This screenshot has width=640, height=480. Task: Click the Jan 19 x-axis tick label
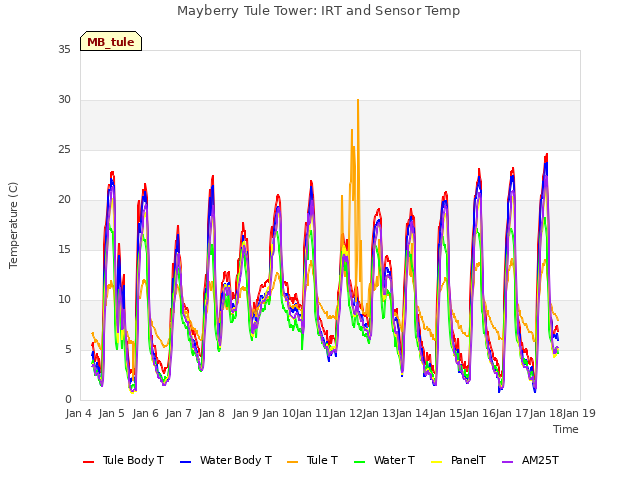579,413
